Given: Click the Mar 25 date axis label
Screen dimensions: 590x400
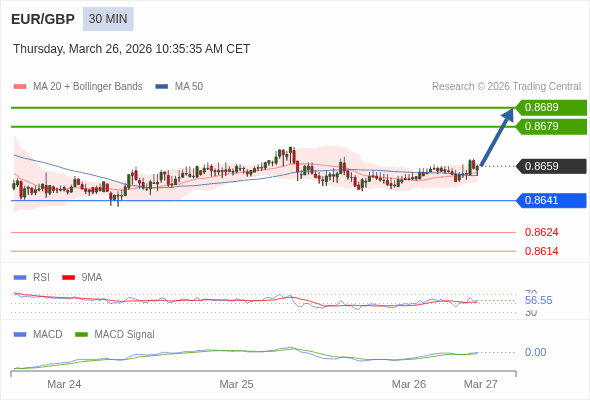Looking at the screenshot, I should [236, 384].
